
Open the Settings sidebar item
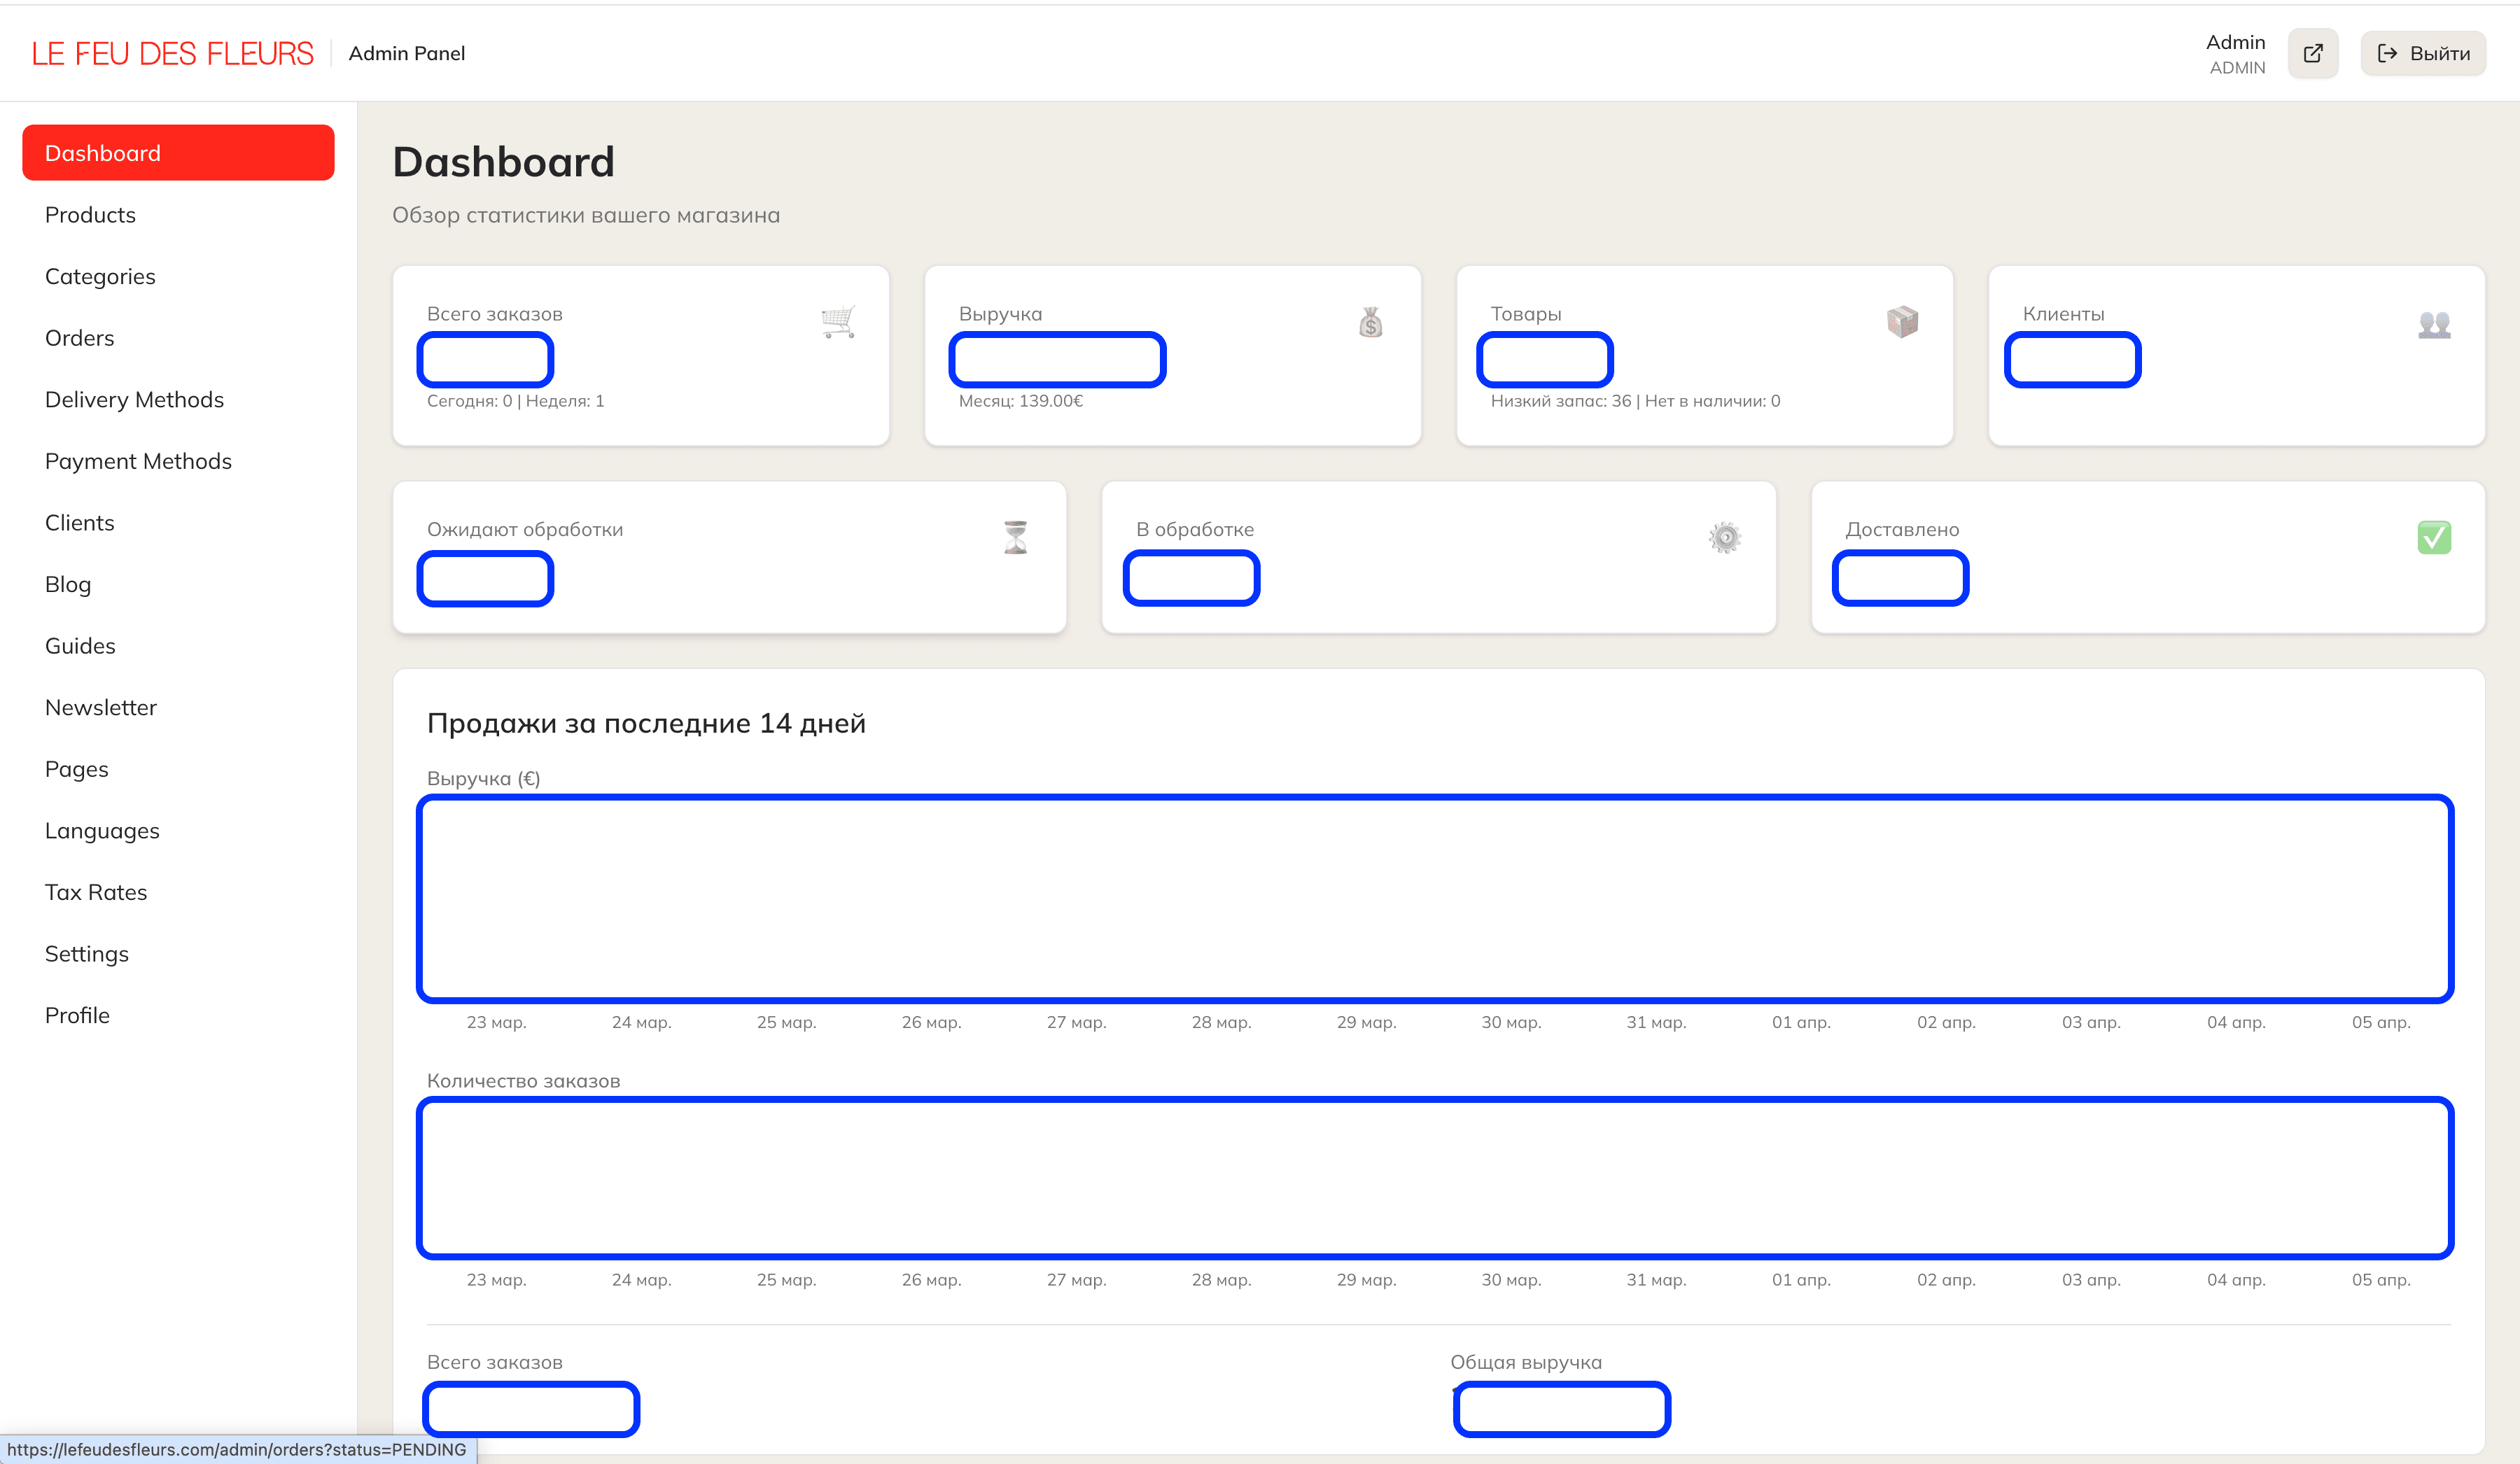pos(87,954)
